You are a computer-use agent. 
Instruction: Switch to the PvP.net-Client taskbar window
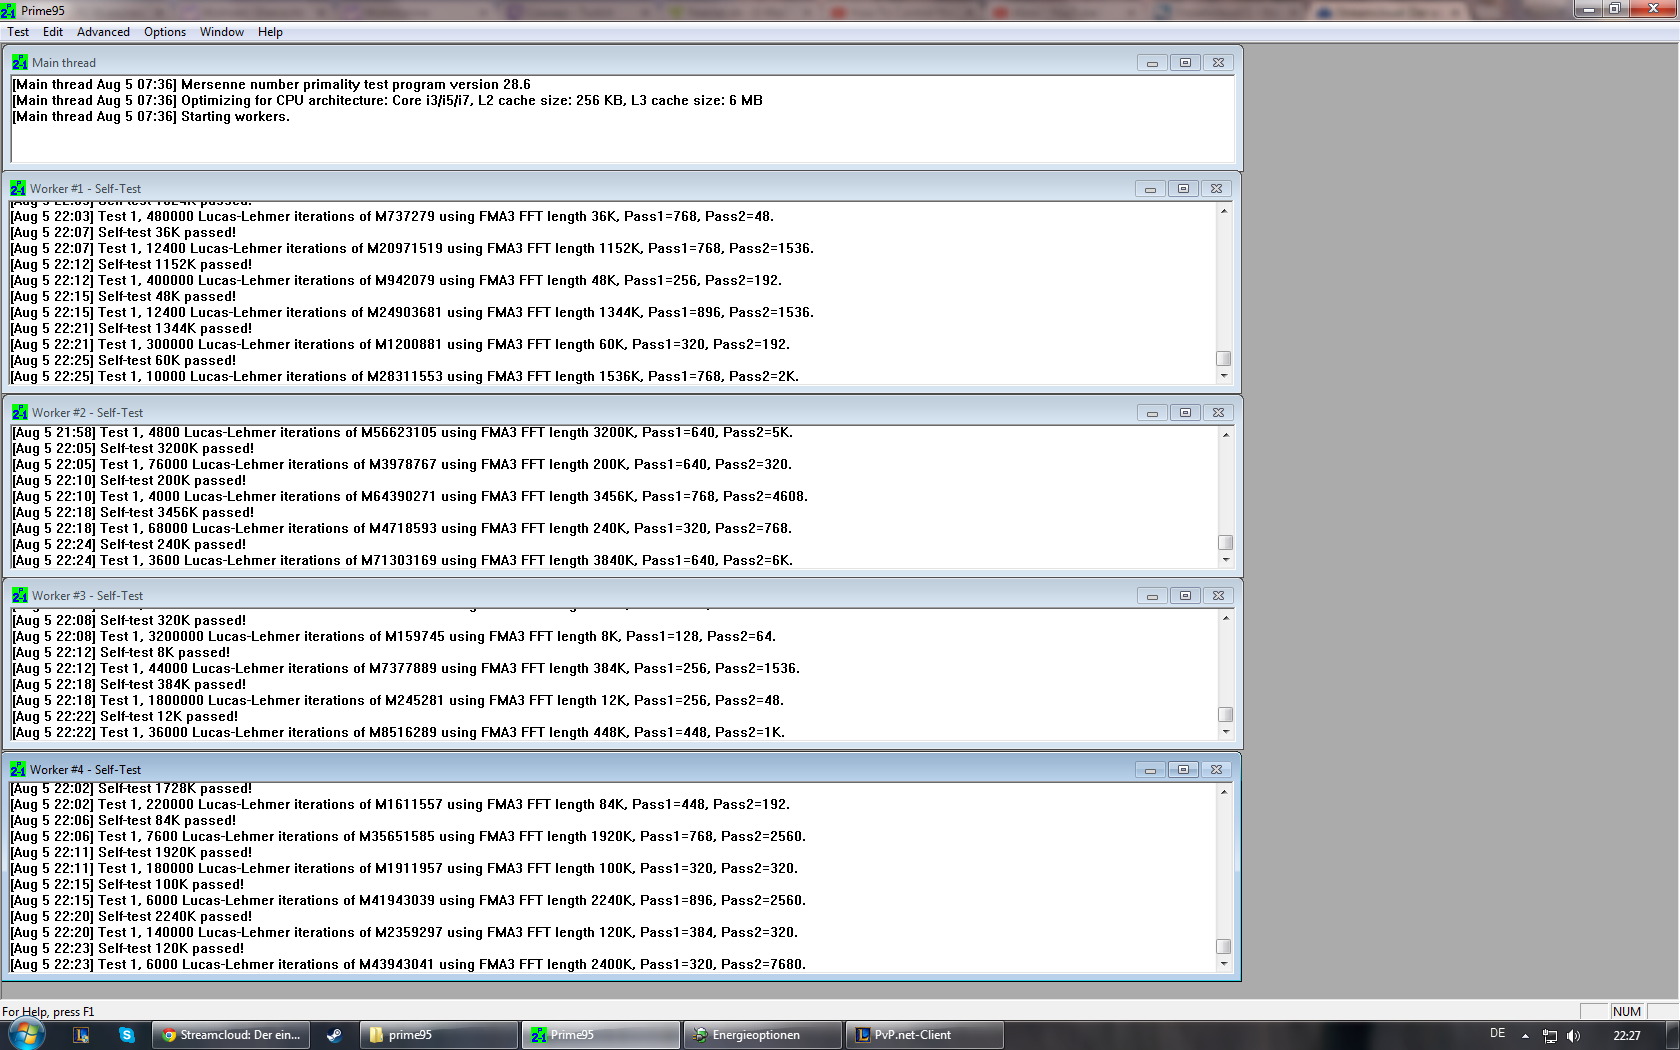tap(924, 1035)
